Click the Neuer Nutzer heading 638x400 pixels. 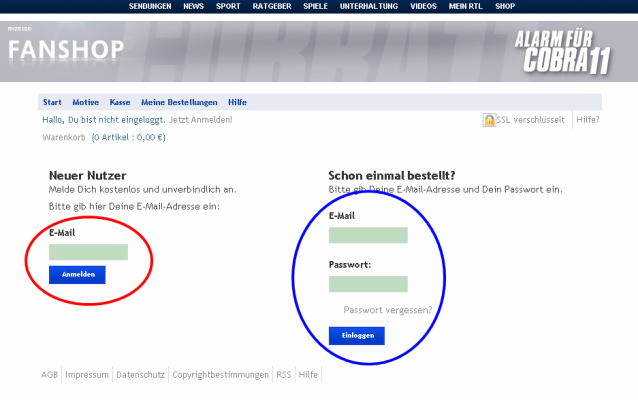(x=87, y=175)
